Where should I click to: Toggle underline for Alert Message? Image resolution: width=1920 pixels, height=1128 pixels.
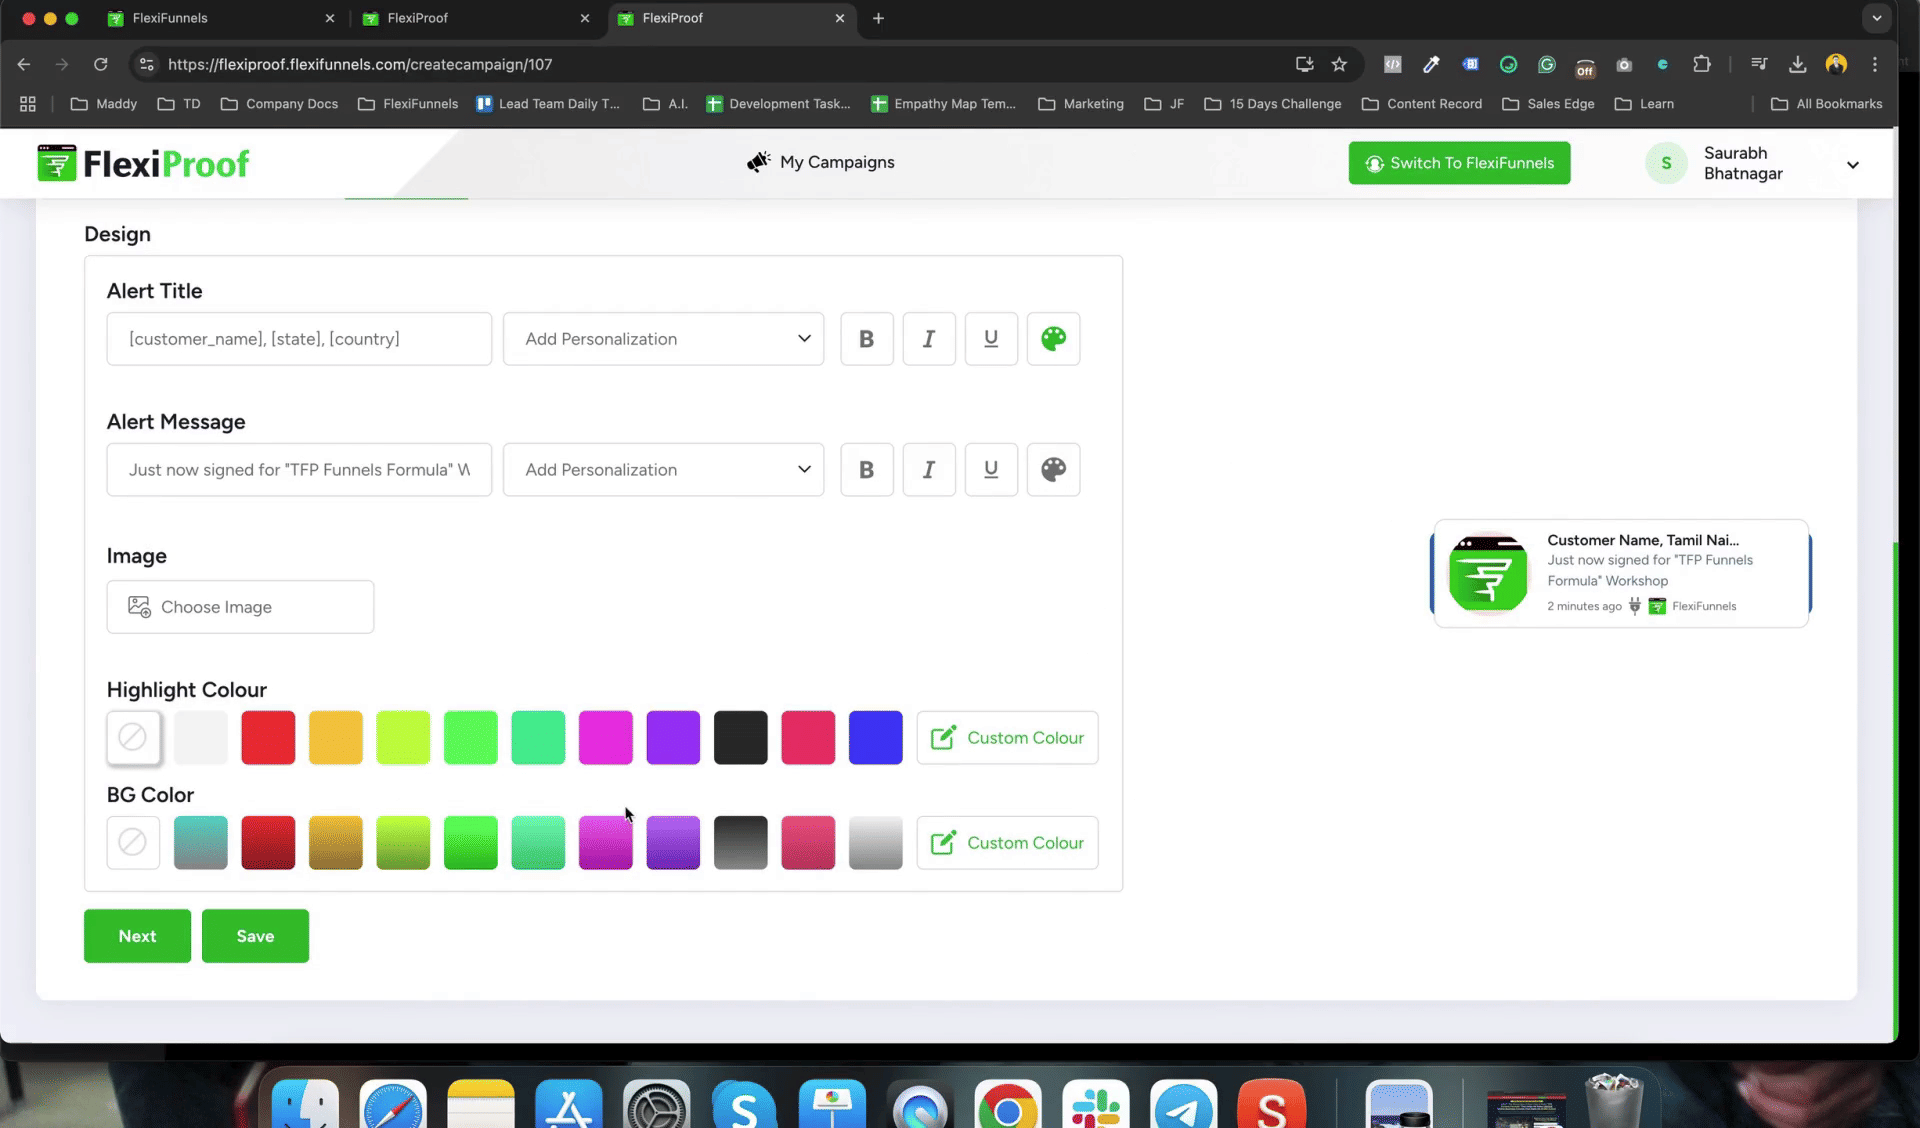[x=990, y=470]
